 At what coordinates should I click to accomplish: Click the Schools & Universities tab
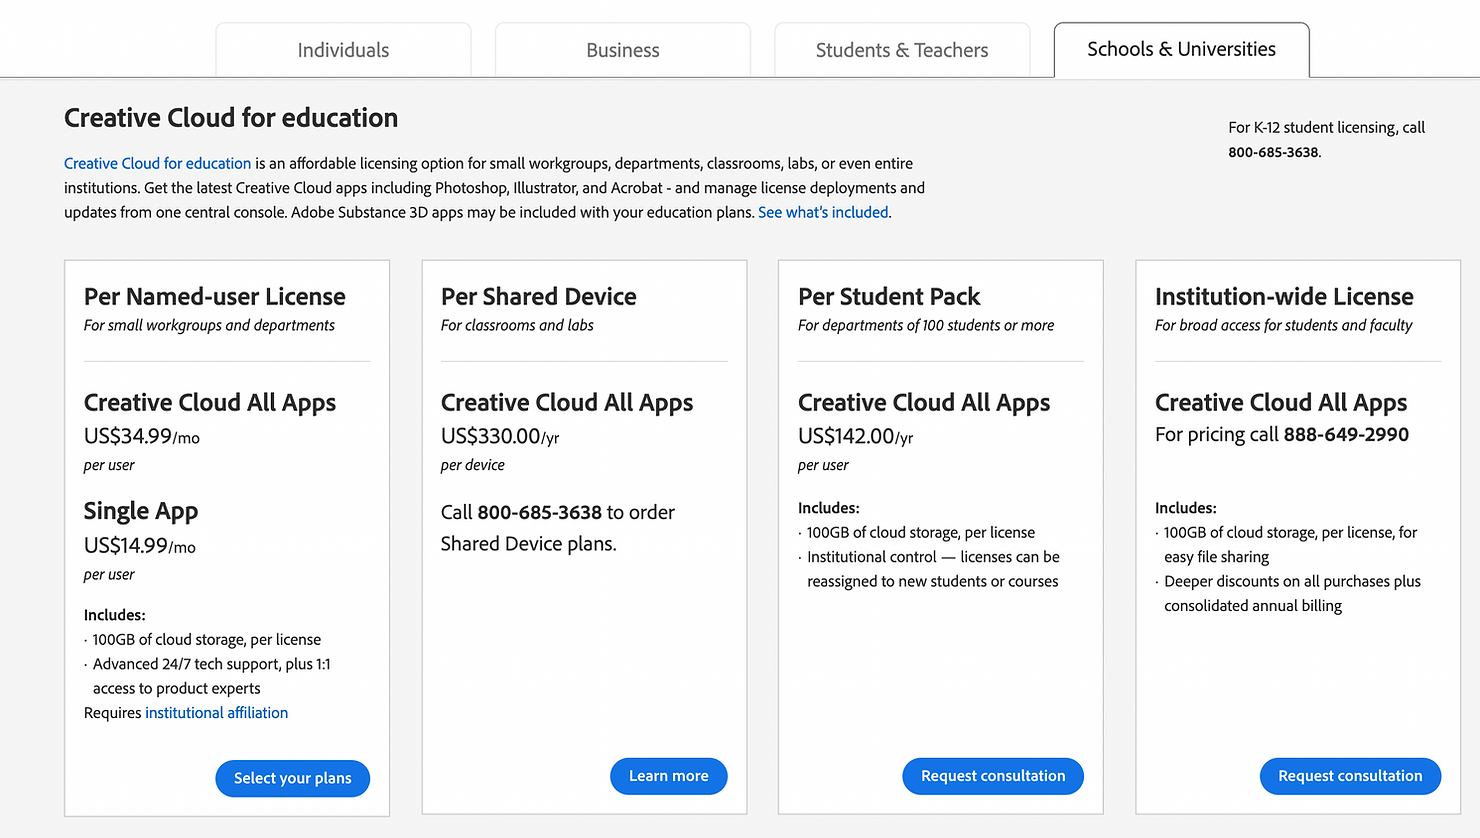coord(1181,49)
